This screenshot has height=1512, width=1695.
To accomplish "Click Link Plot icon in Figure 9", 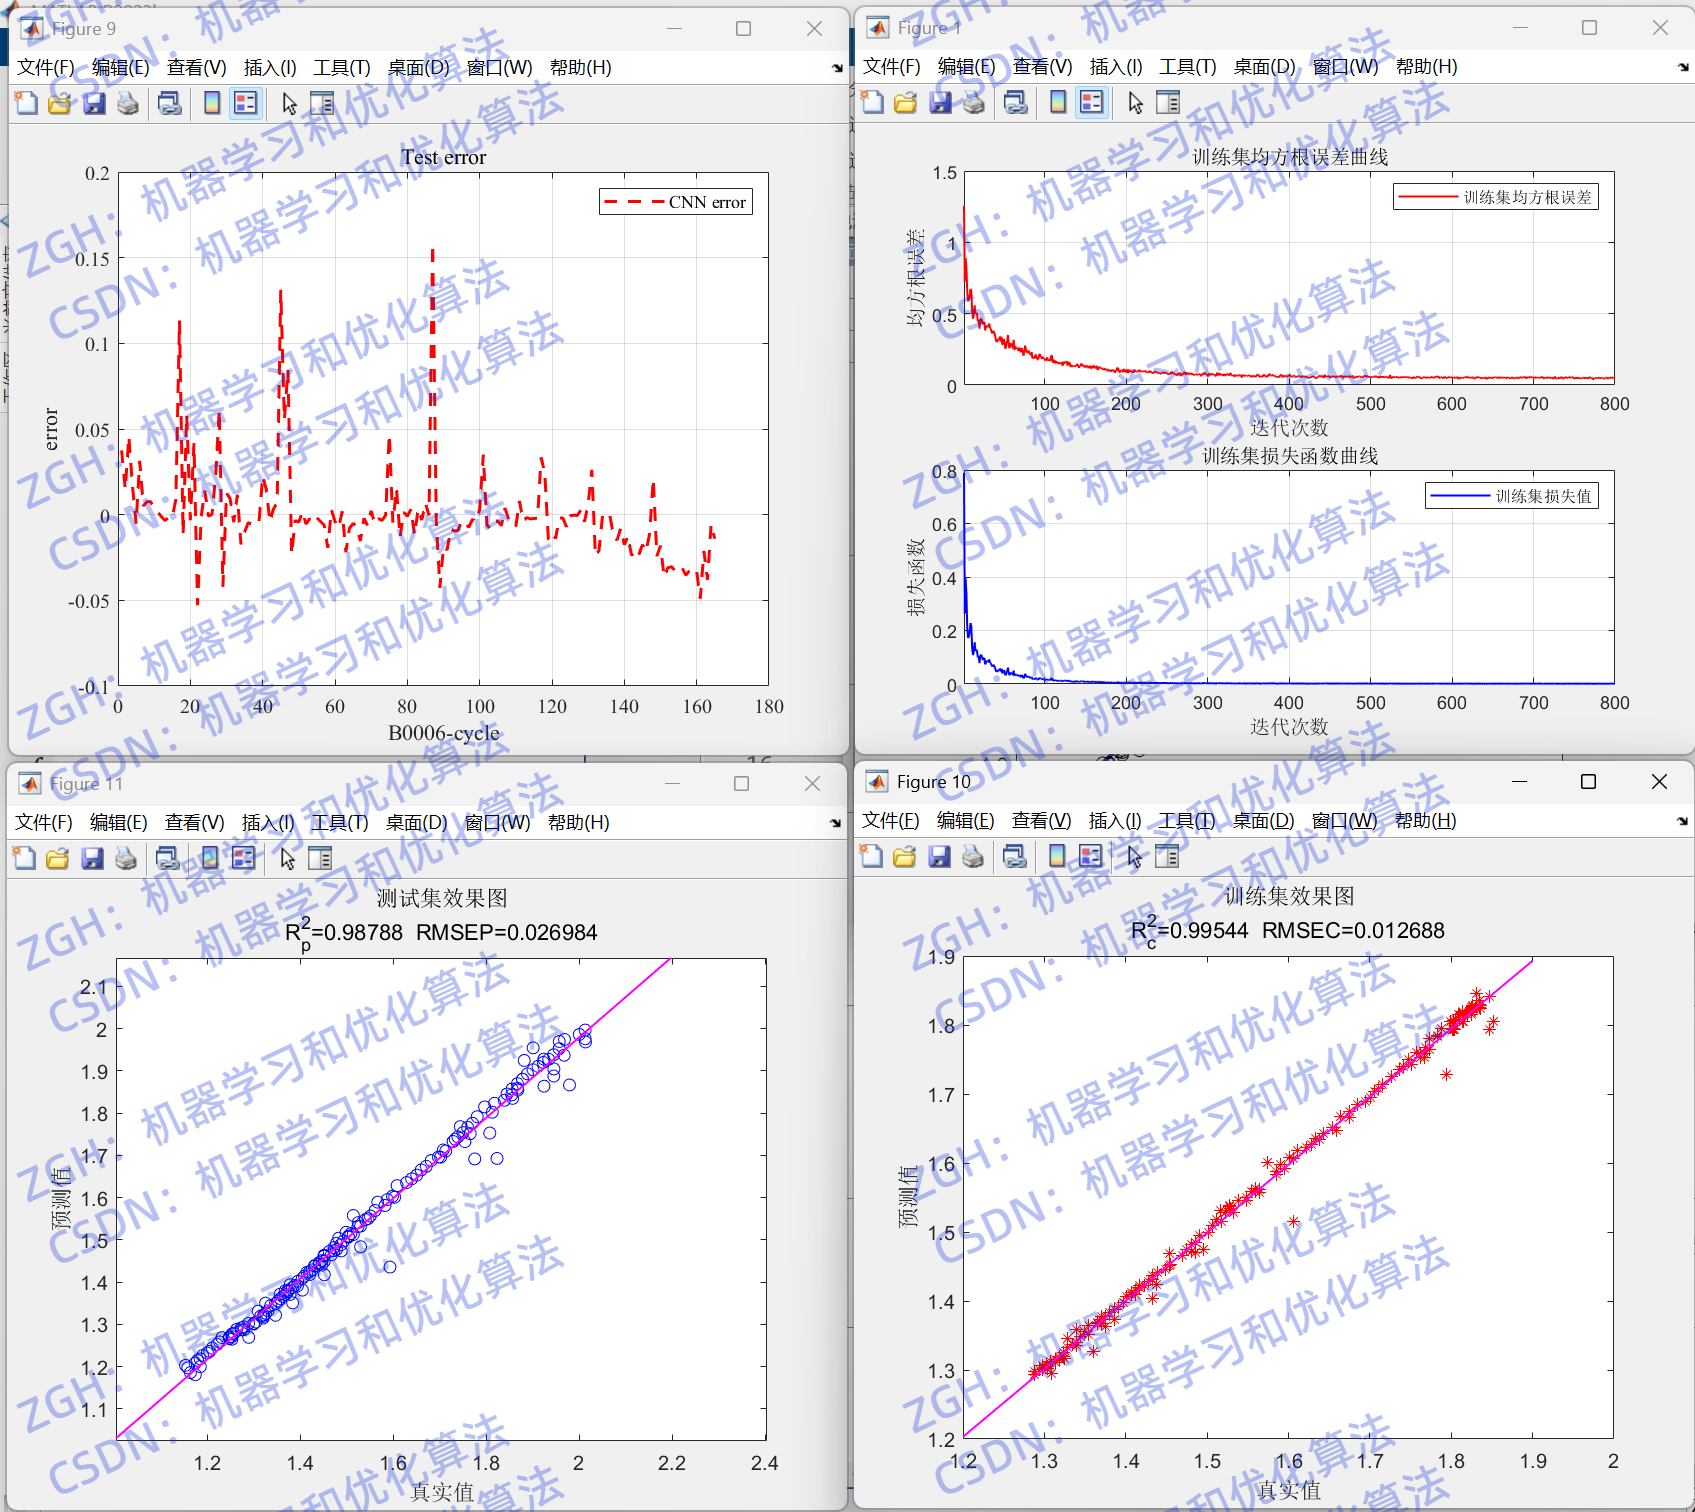I will (170, 103).
